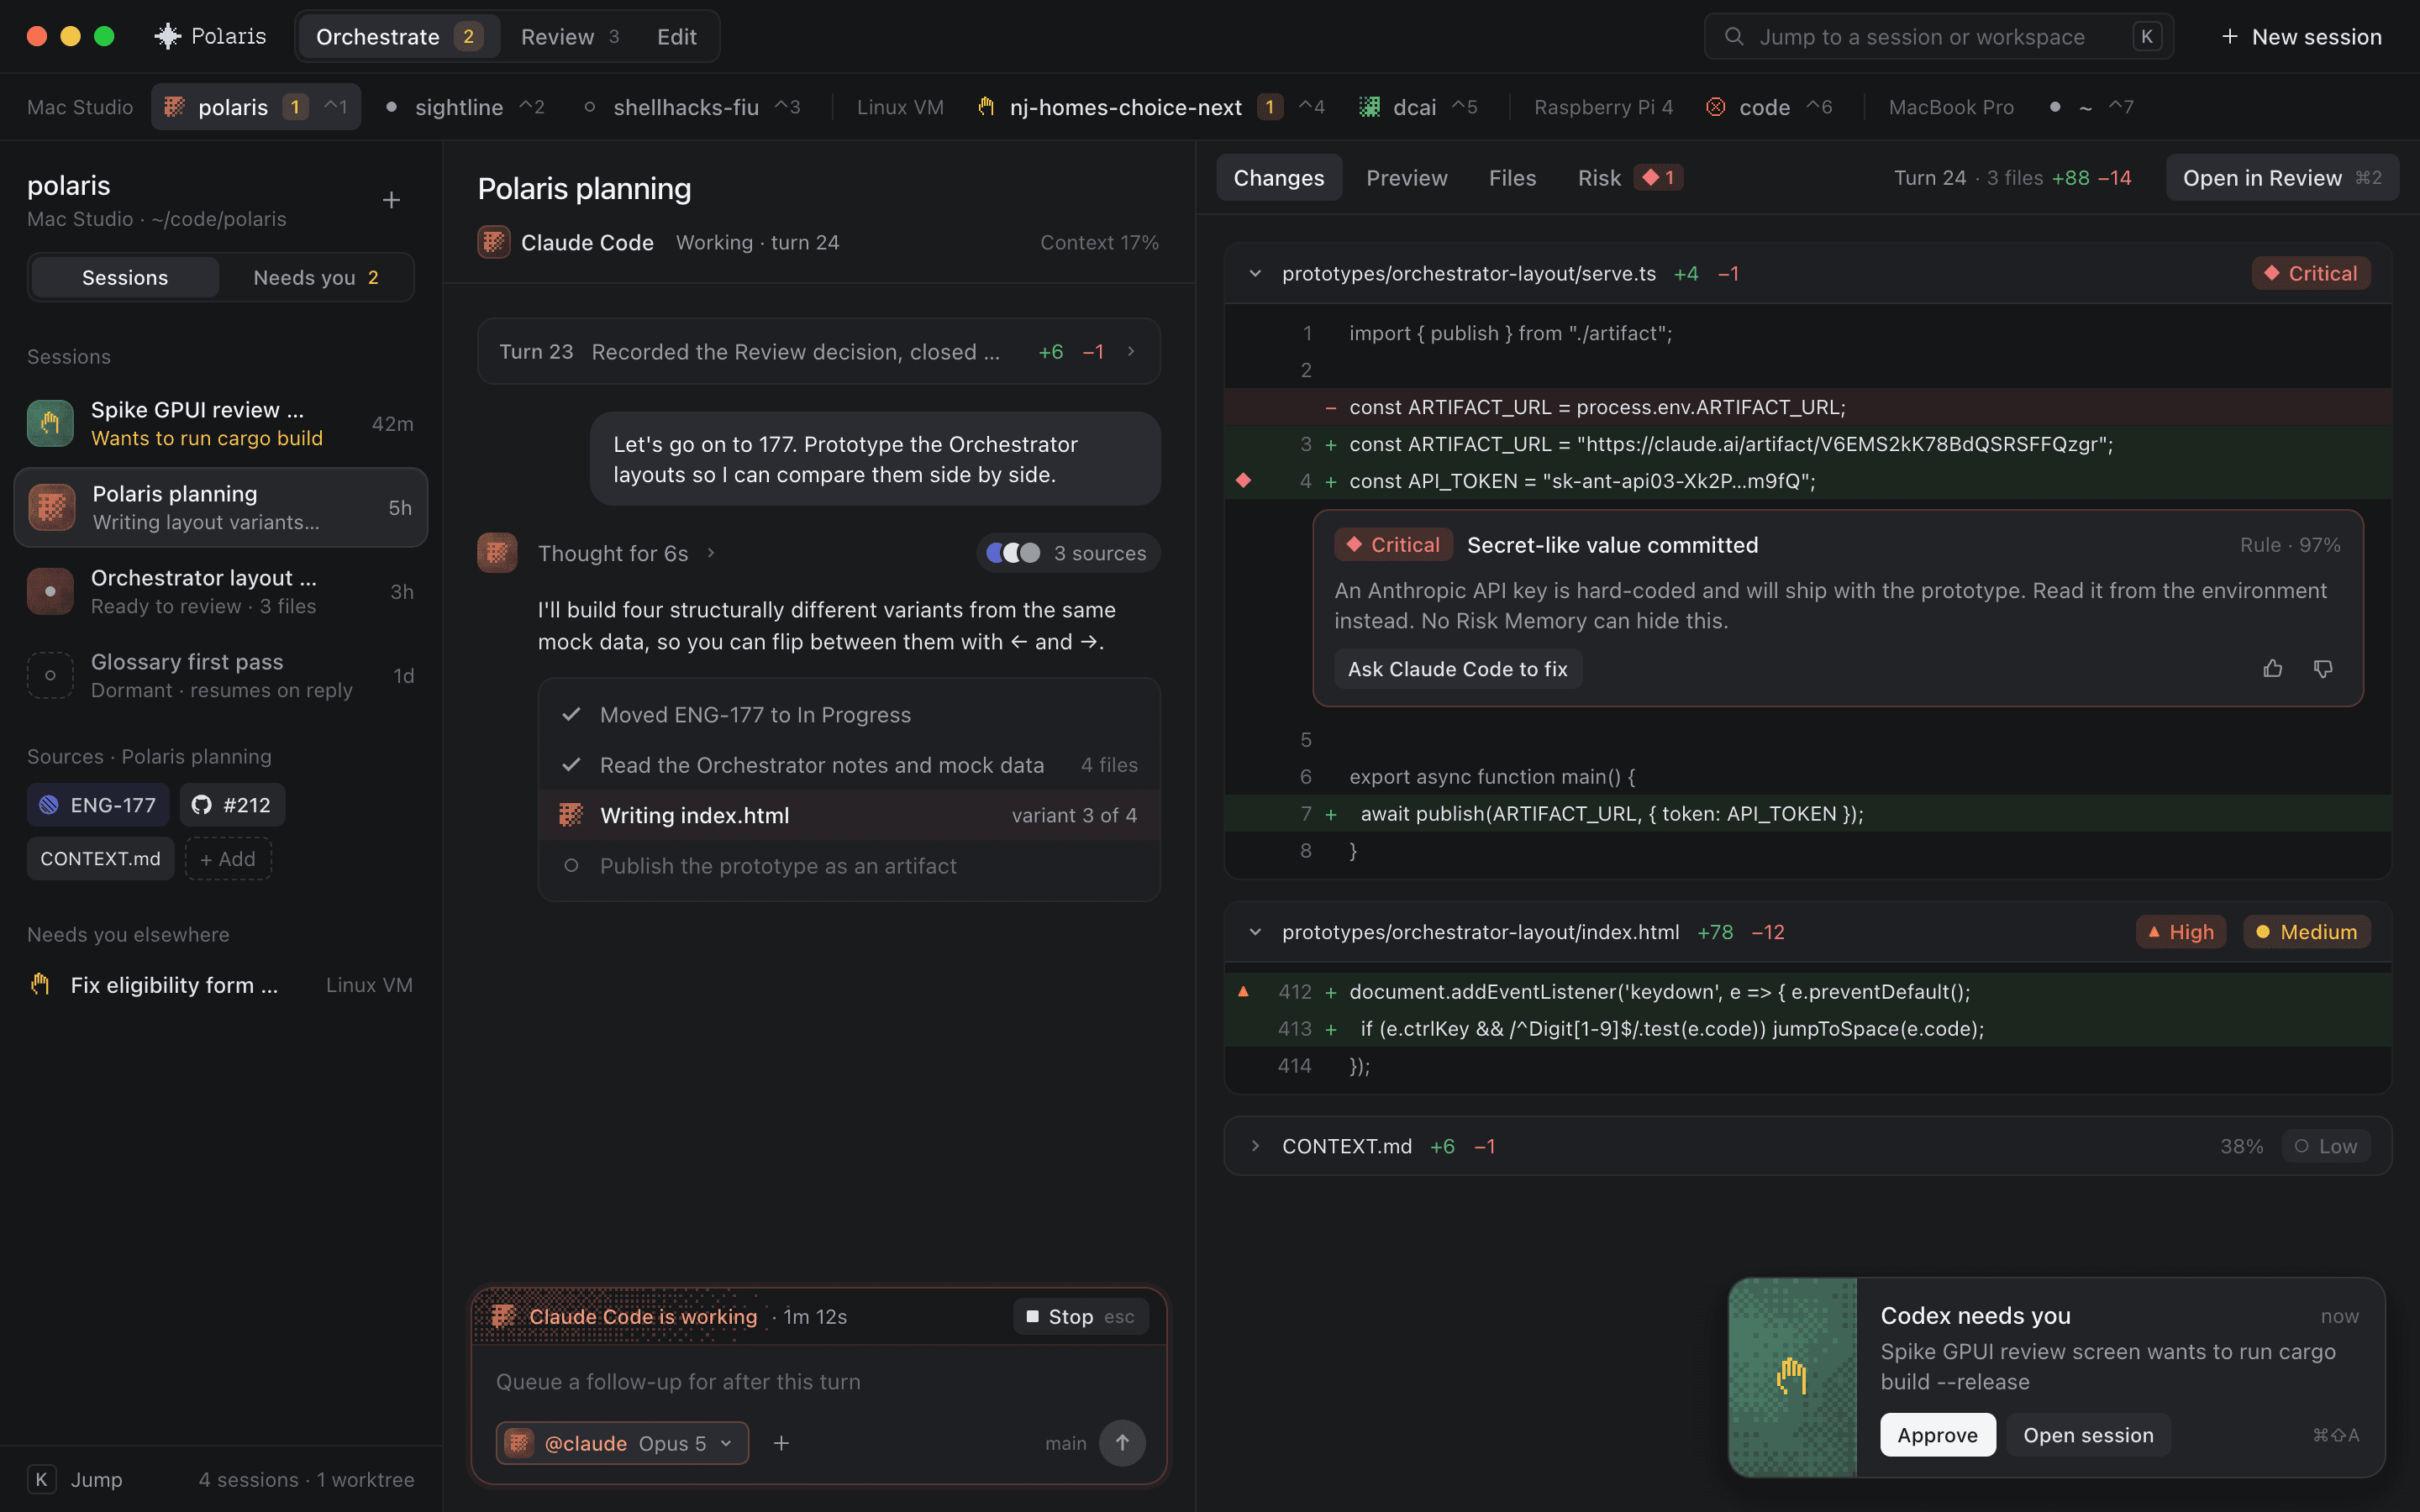Collapse the index.html file diff

[x=1255, y=932]
